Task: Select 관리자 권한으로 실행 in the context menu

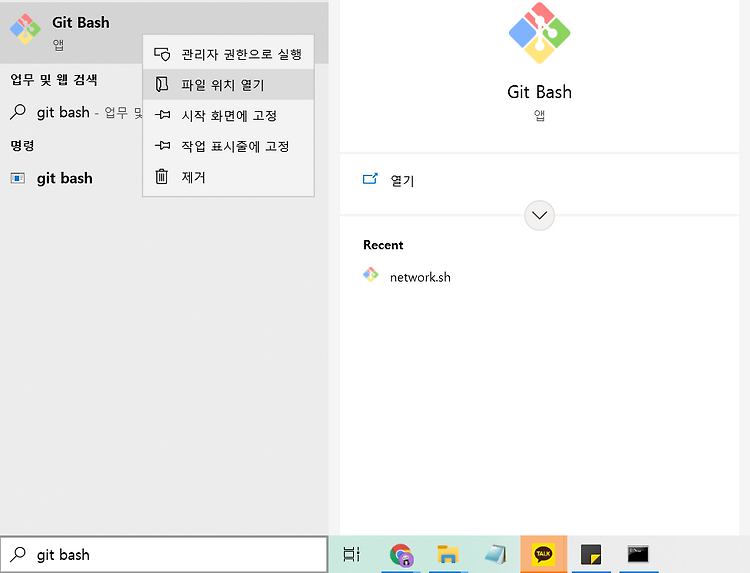Action: coord(228,54)
